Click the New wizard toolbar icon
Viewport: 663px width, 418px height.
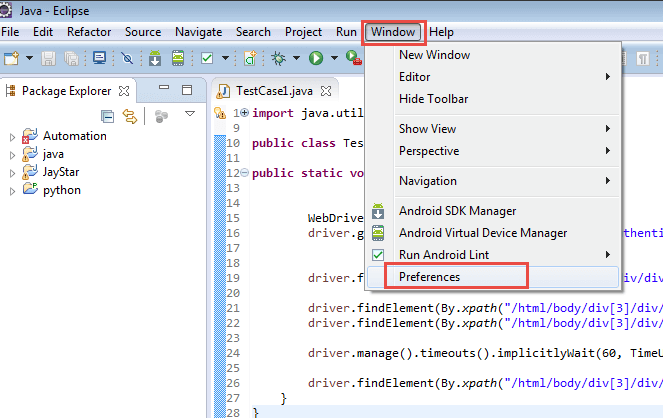[x=11, y=58]
